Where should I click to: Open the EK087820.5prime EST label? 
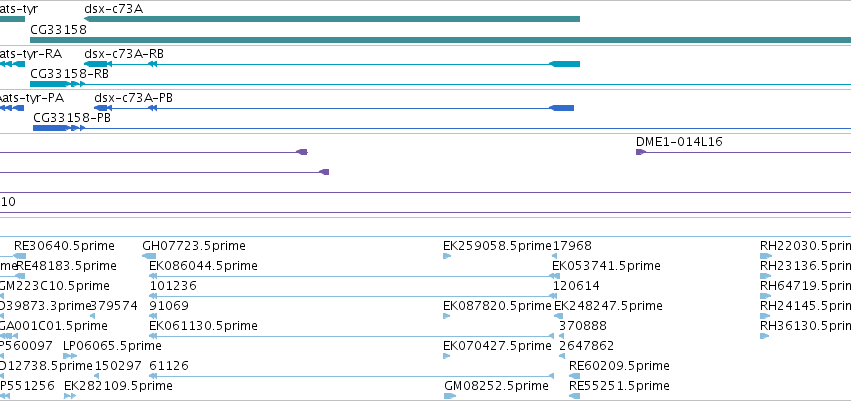(x=497, y=305)
